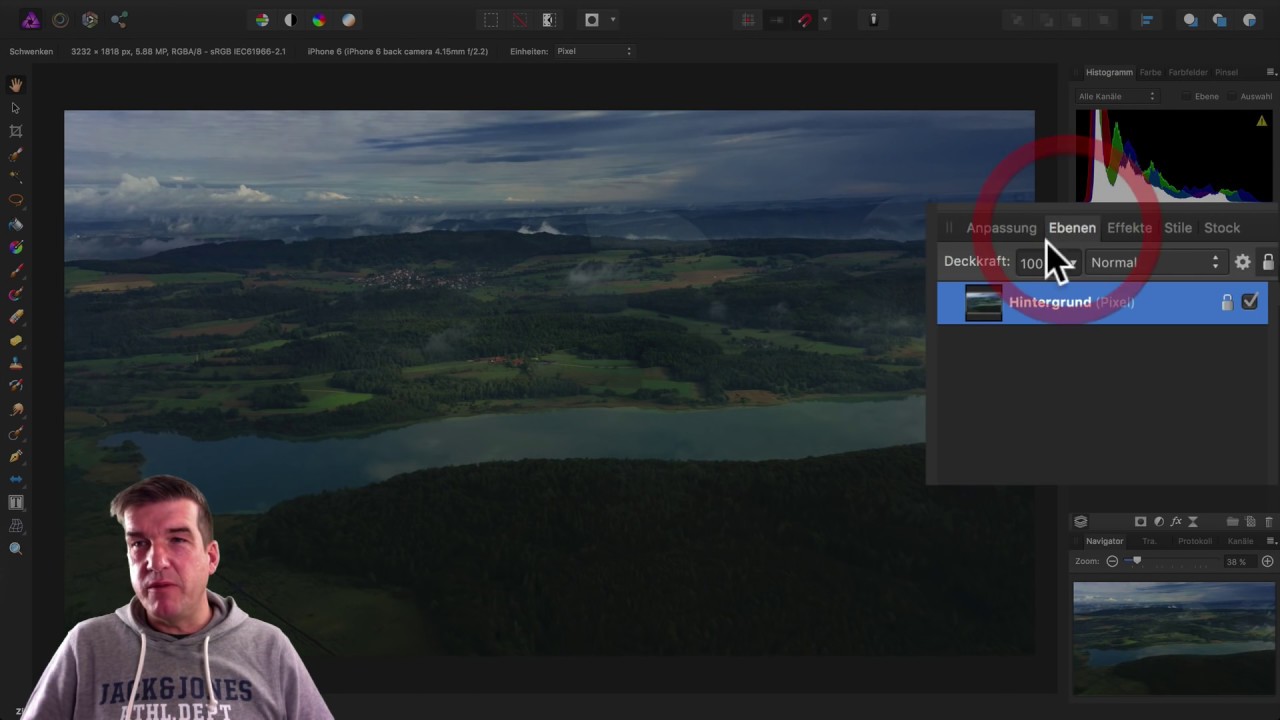1280x720 pixels.
Task: Open the Quick Mask options dropdown arrow
Action: (612, 20)
